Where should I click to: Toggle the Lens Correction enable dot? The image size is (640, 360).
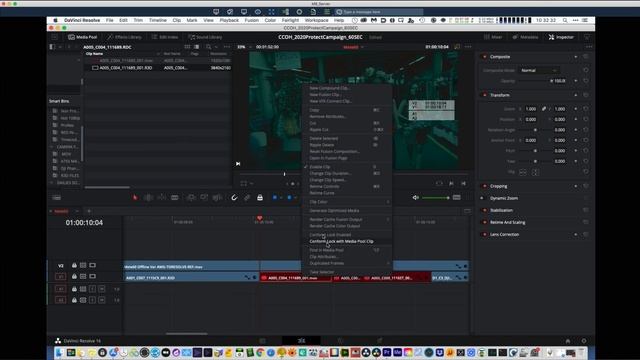point(484,235)
